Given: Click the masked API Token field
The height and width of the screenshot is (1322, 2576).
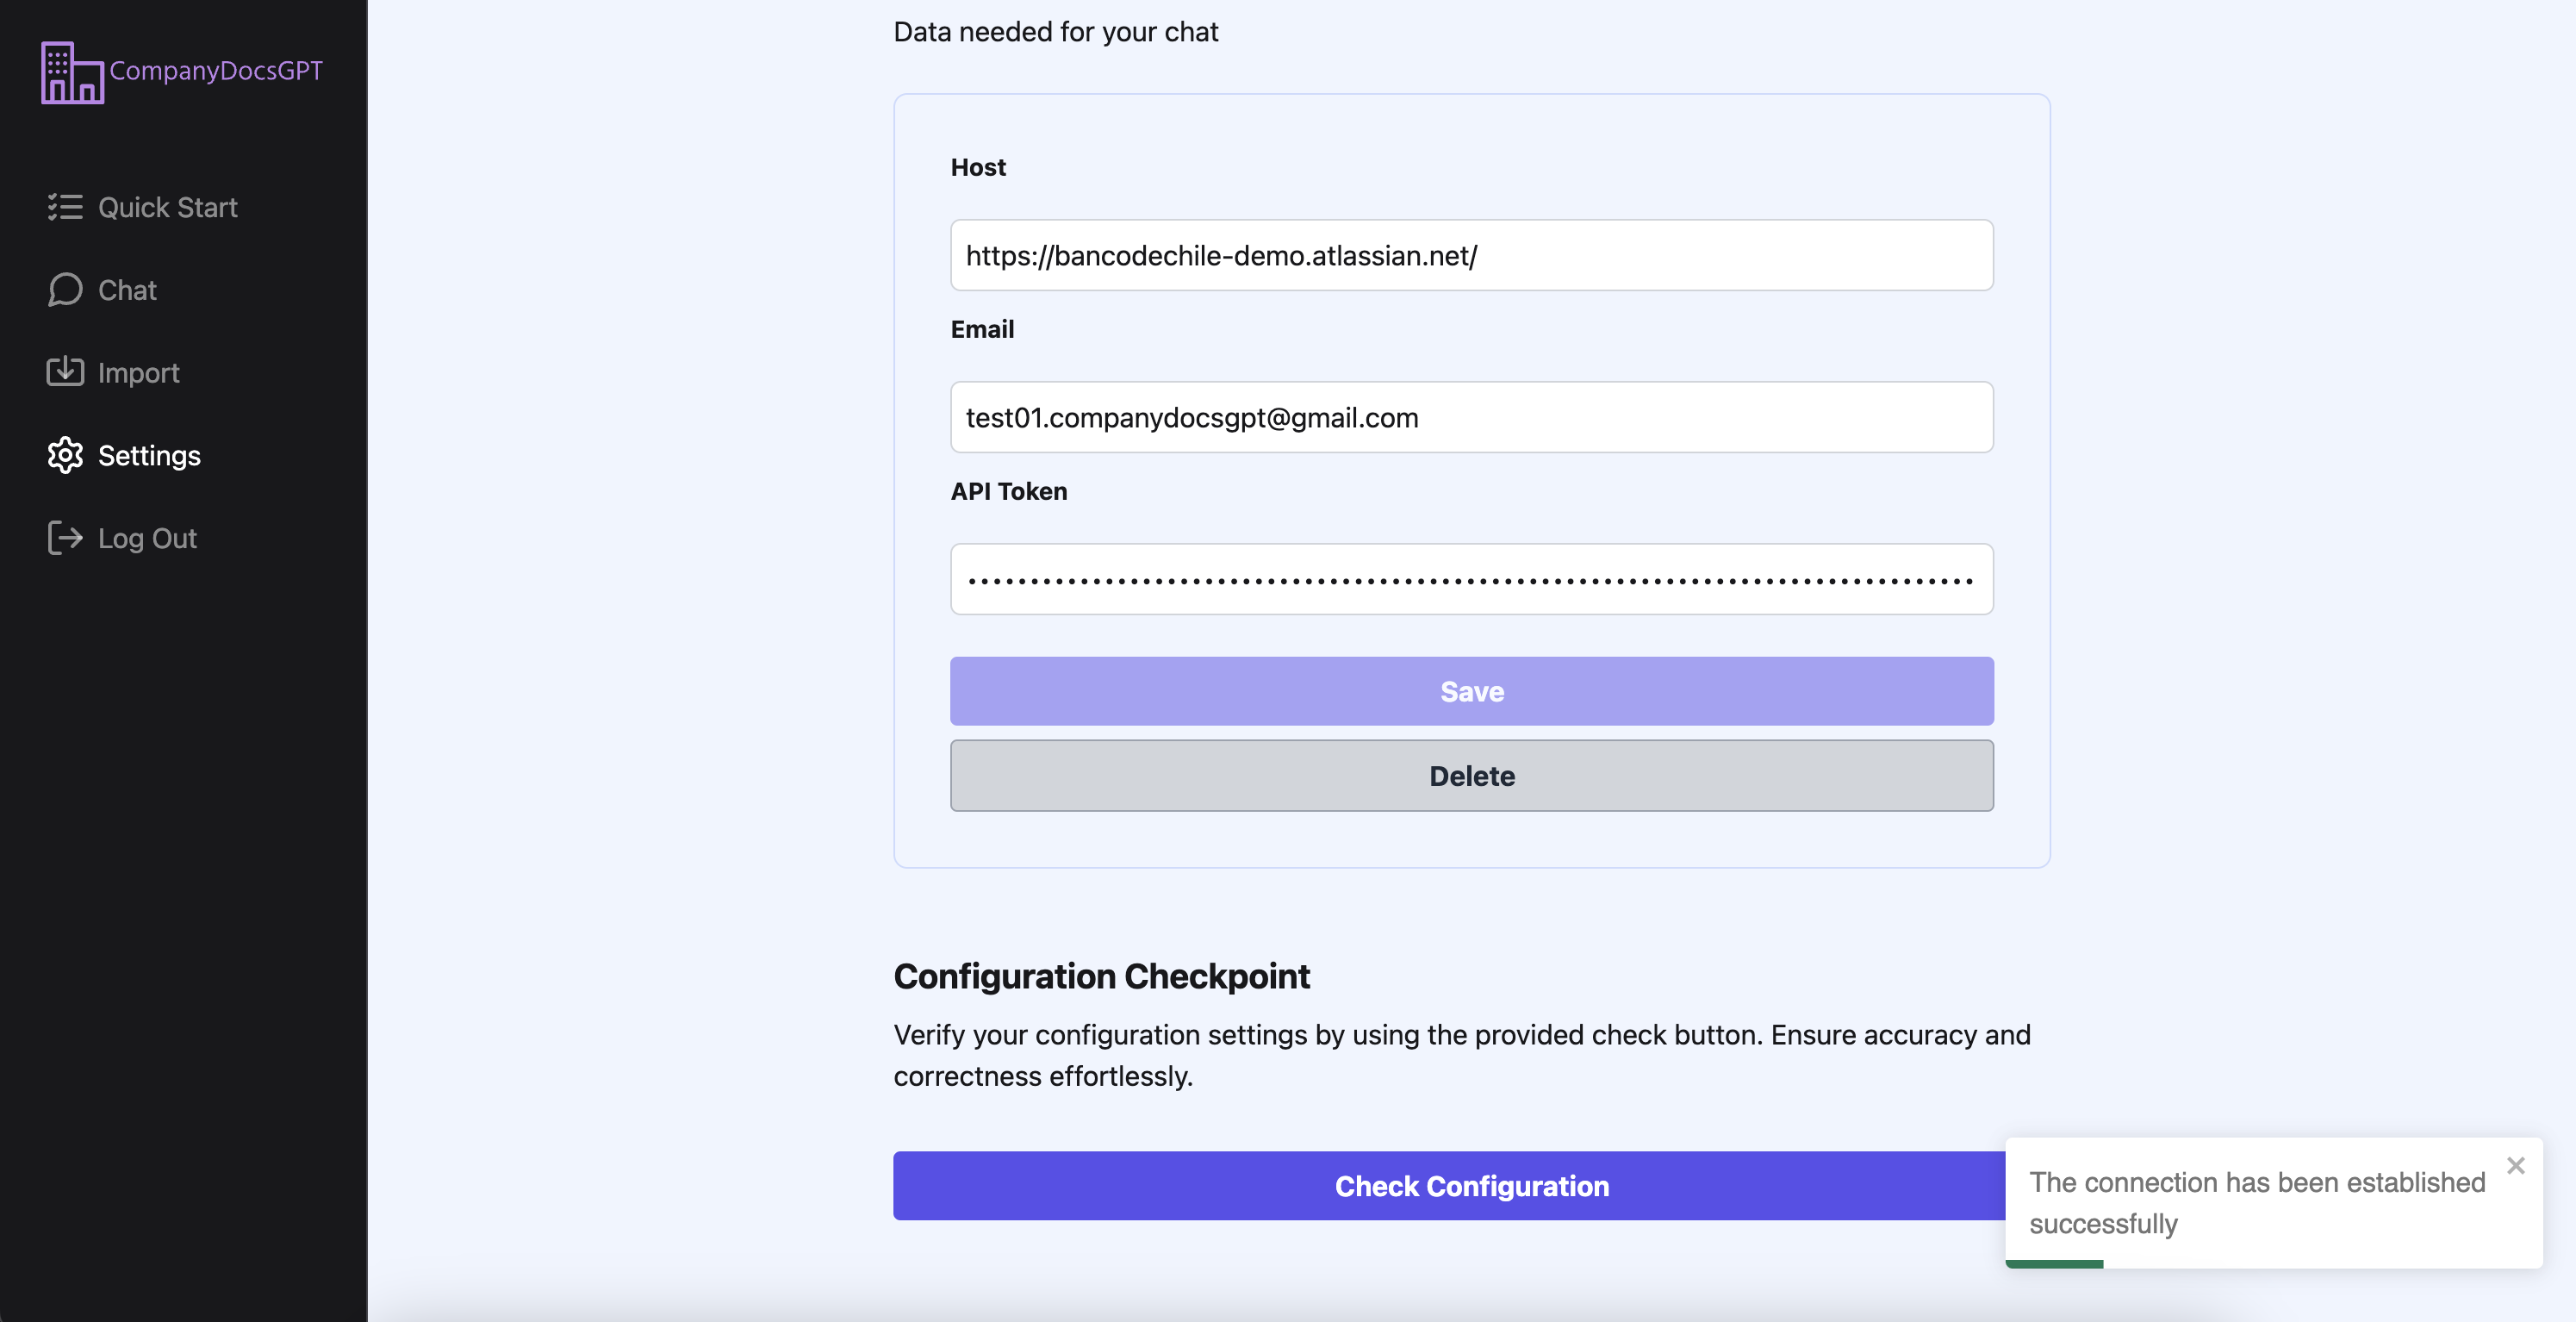Looking at the screenshot, I should [x=1471, y=580].
